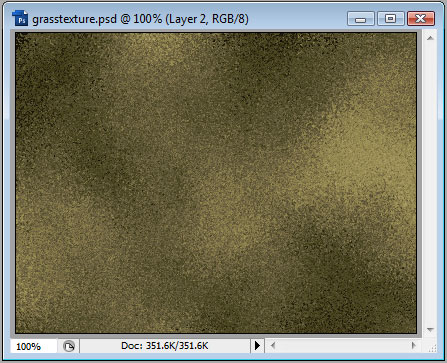Click the vertical scrollbar down arrow

pos(430,329)
